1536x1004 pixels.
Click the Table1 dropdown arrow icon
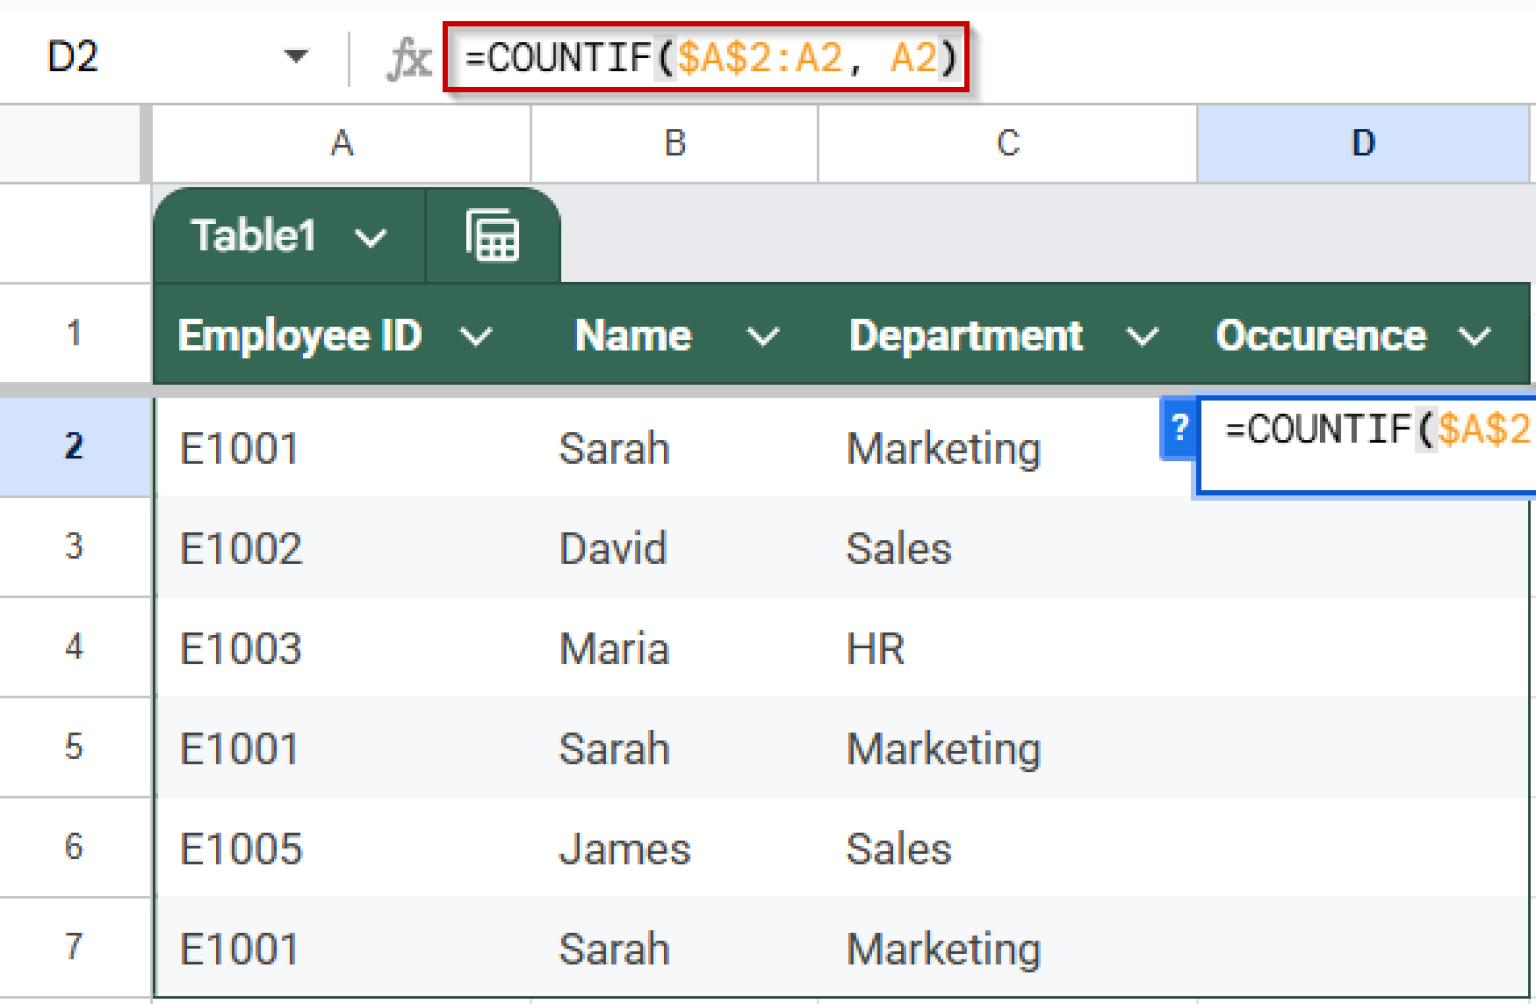[x=371, y=237]
